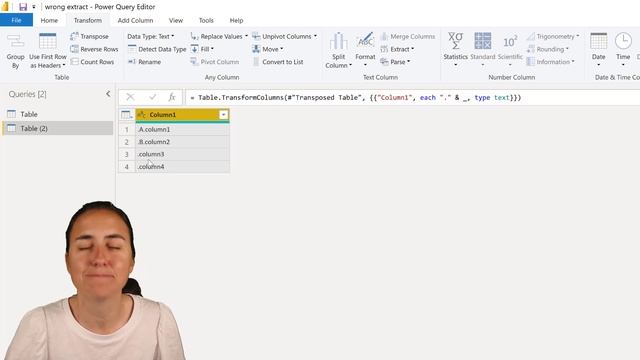640x360 pixels.
Task: Switch to the Transform tab
Action: point(88,20)
